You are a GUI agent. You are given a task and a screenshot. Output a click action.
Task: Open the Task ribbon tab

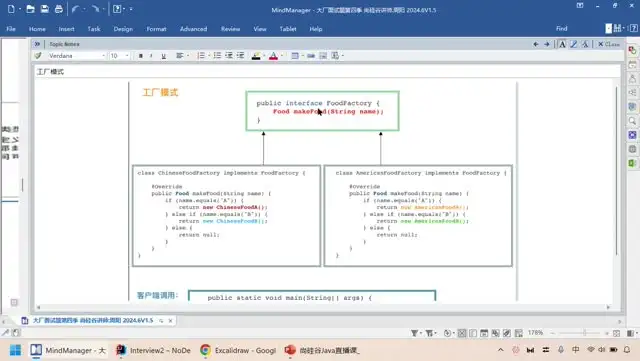(x=93, y=29)
